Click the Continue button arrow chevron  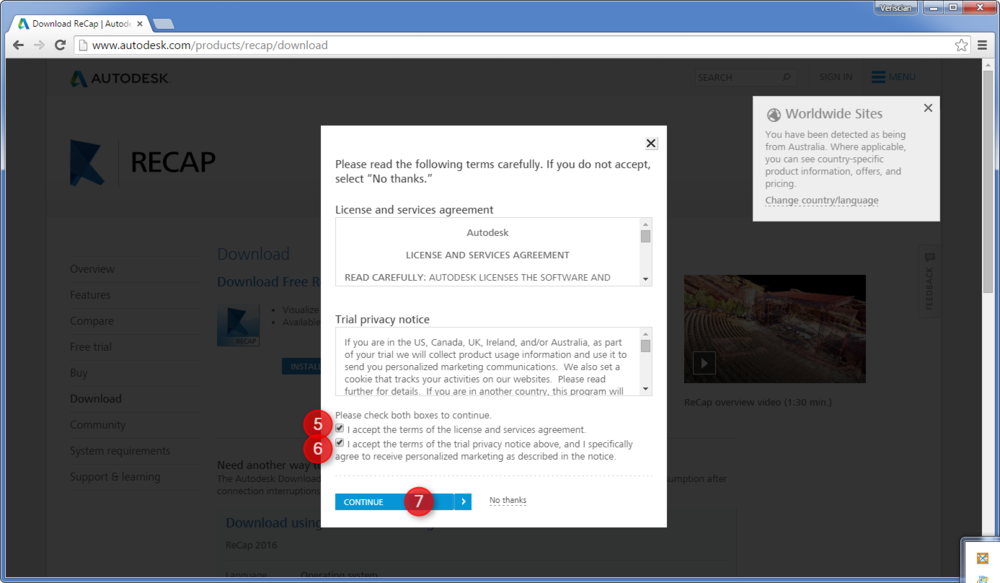(464, 502)
